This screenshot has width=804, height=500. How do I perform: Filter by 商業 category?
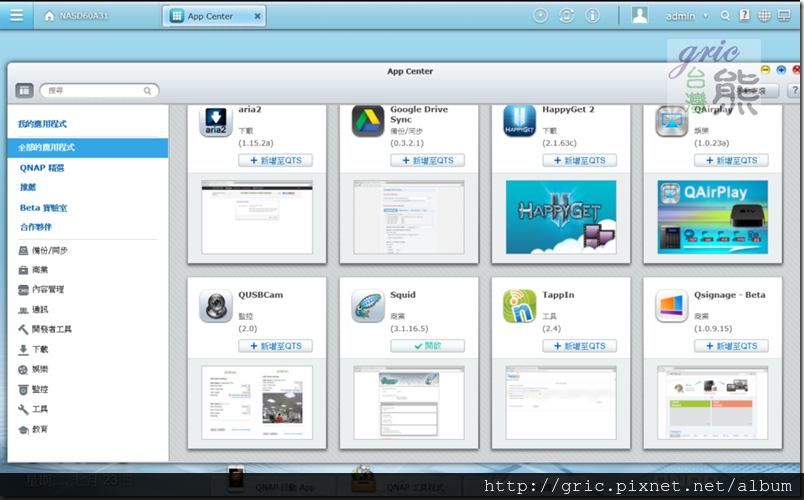[33, 270]
